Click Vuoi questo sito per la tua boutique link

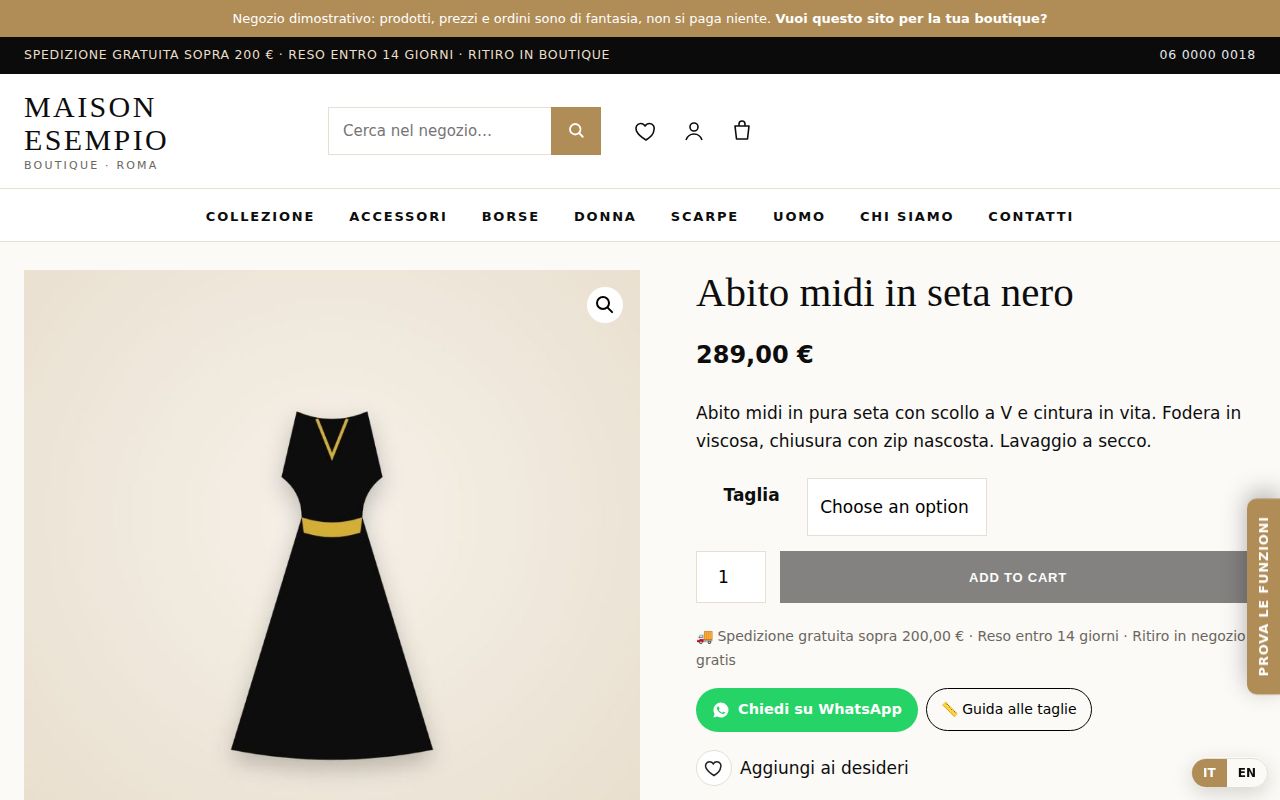coord(911,18)
